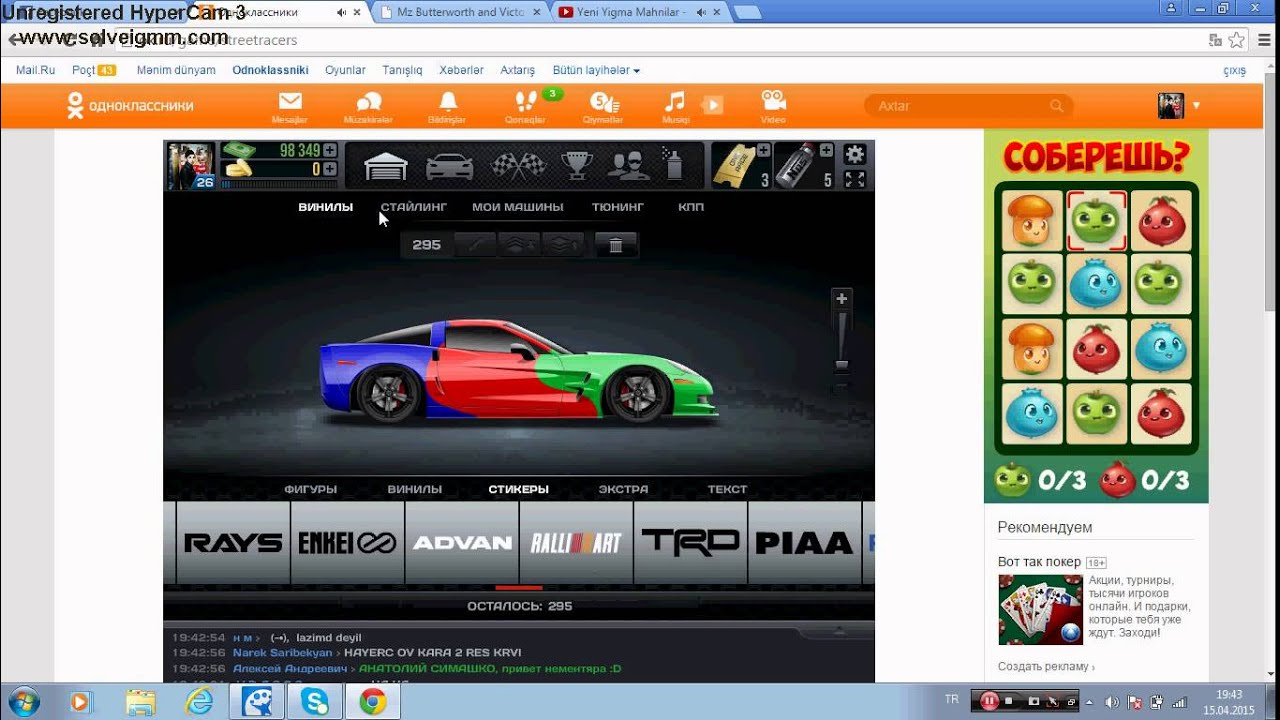Screen dimensions: 1280x720
Task: Click zoom-in plus above car slider
Action: click(842, 298)
